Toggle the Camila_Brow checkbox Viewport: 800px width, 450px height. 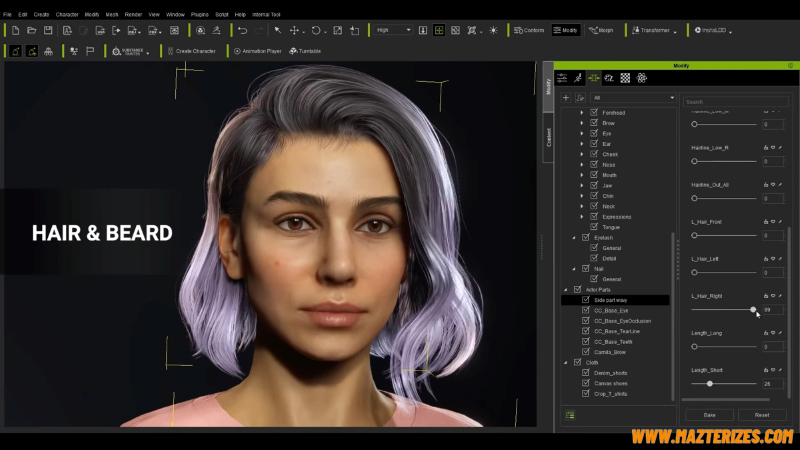(586, 352)
